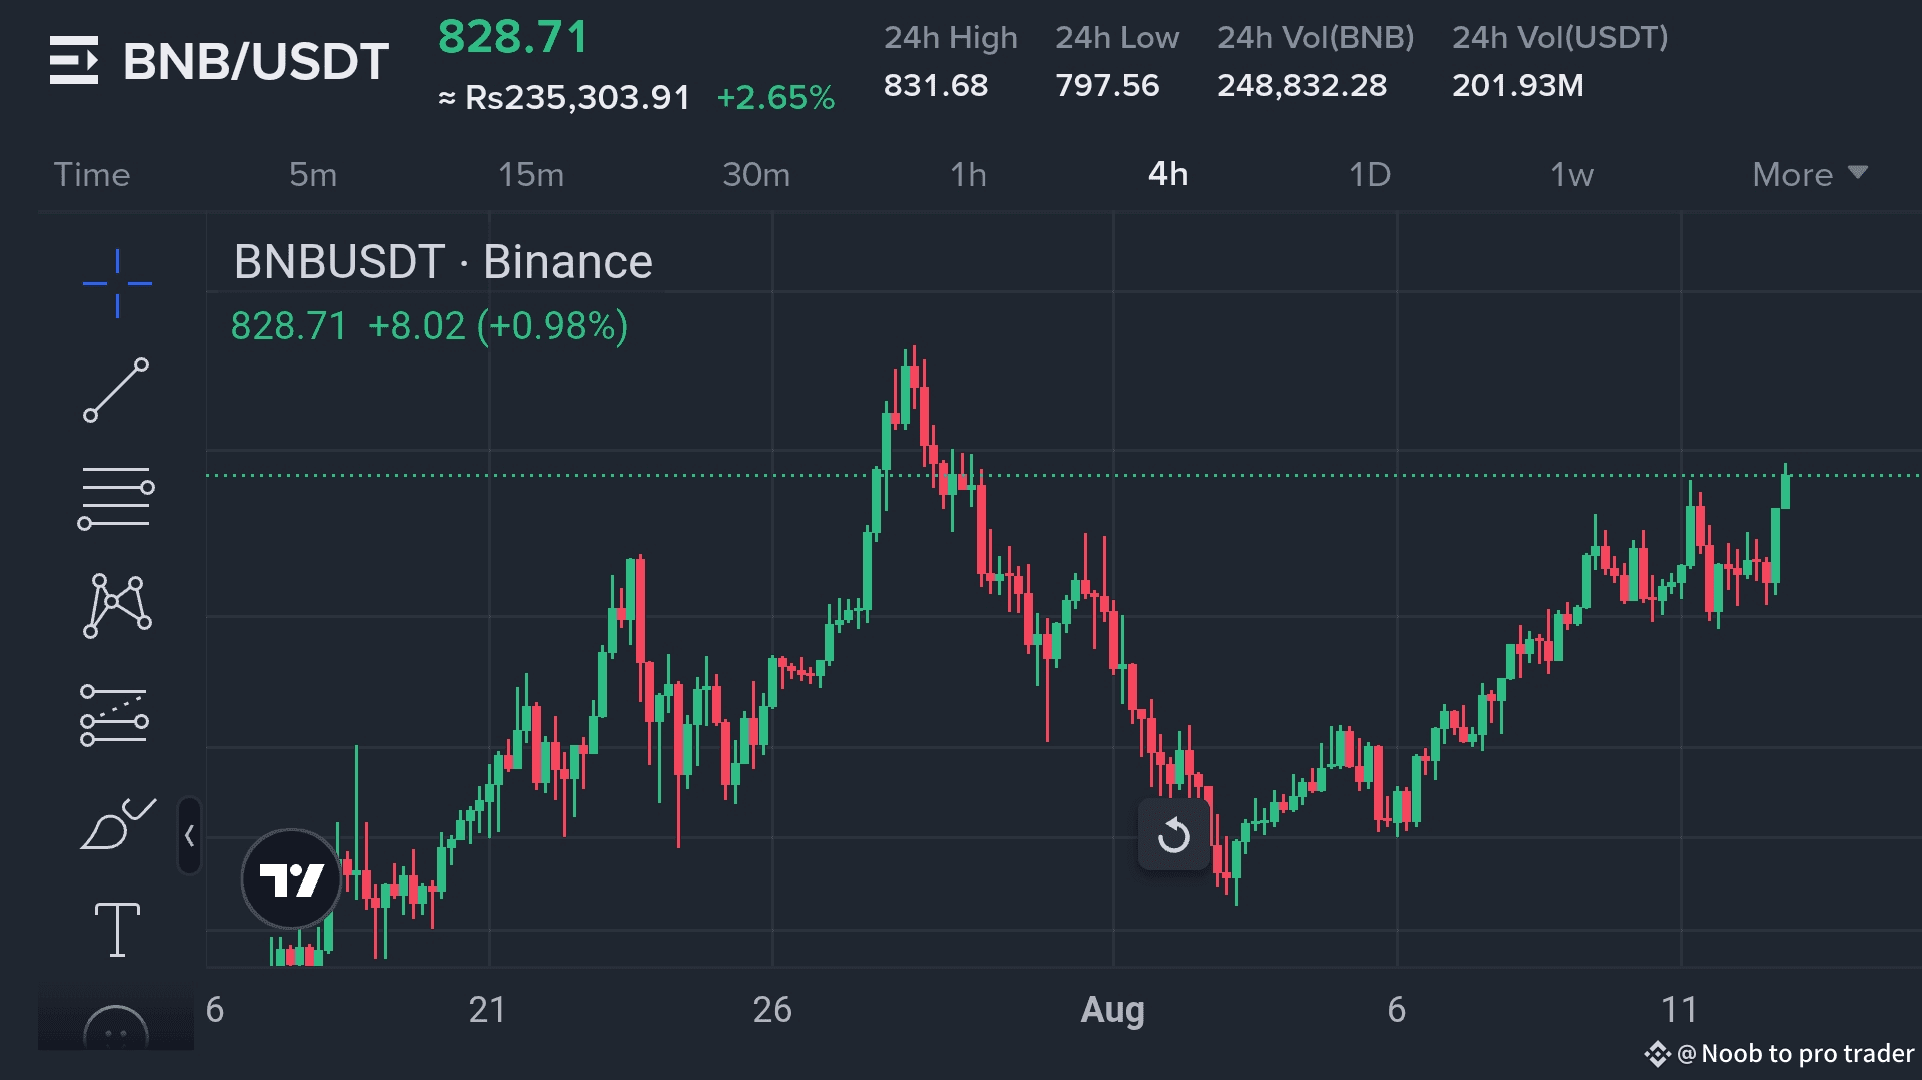
Task: Collapse the drawing toolbar with the chevron
Action: (189, 836)
